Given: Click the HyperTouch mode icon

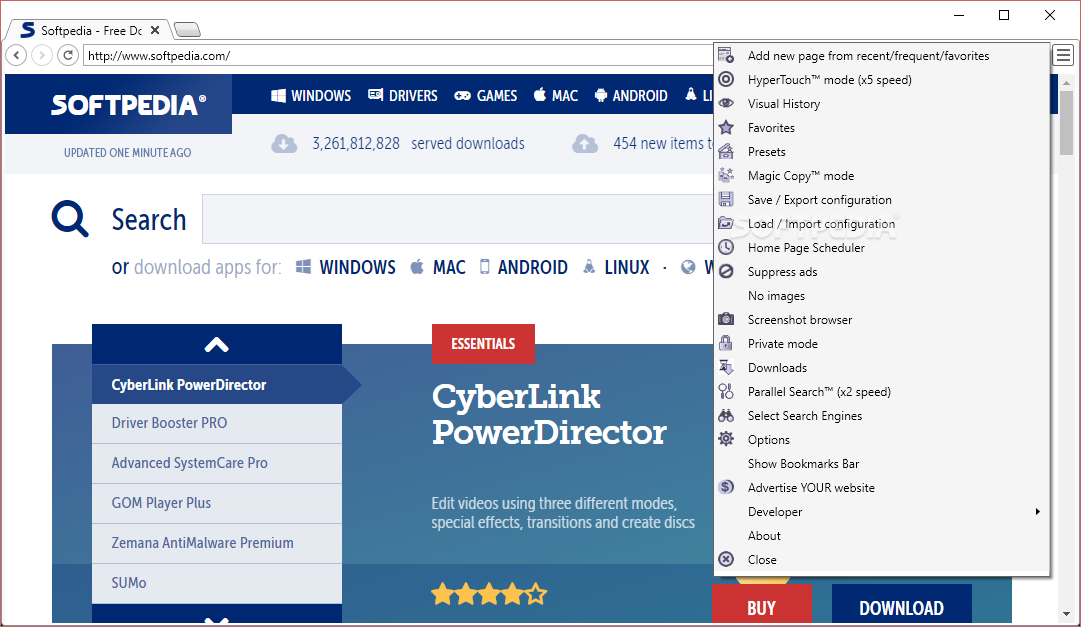Looking at the screenshot, I should [726, 79].
